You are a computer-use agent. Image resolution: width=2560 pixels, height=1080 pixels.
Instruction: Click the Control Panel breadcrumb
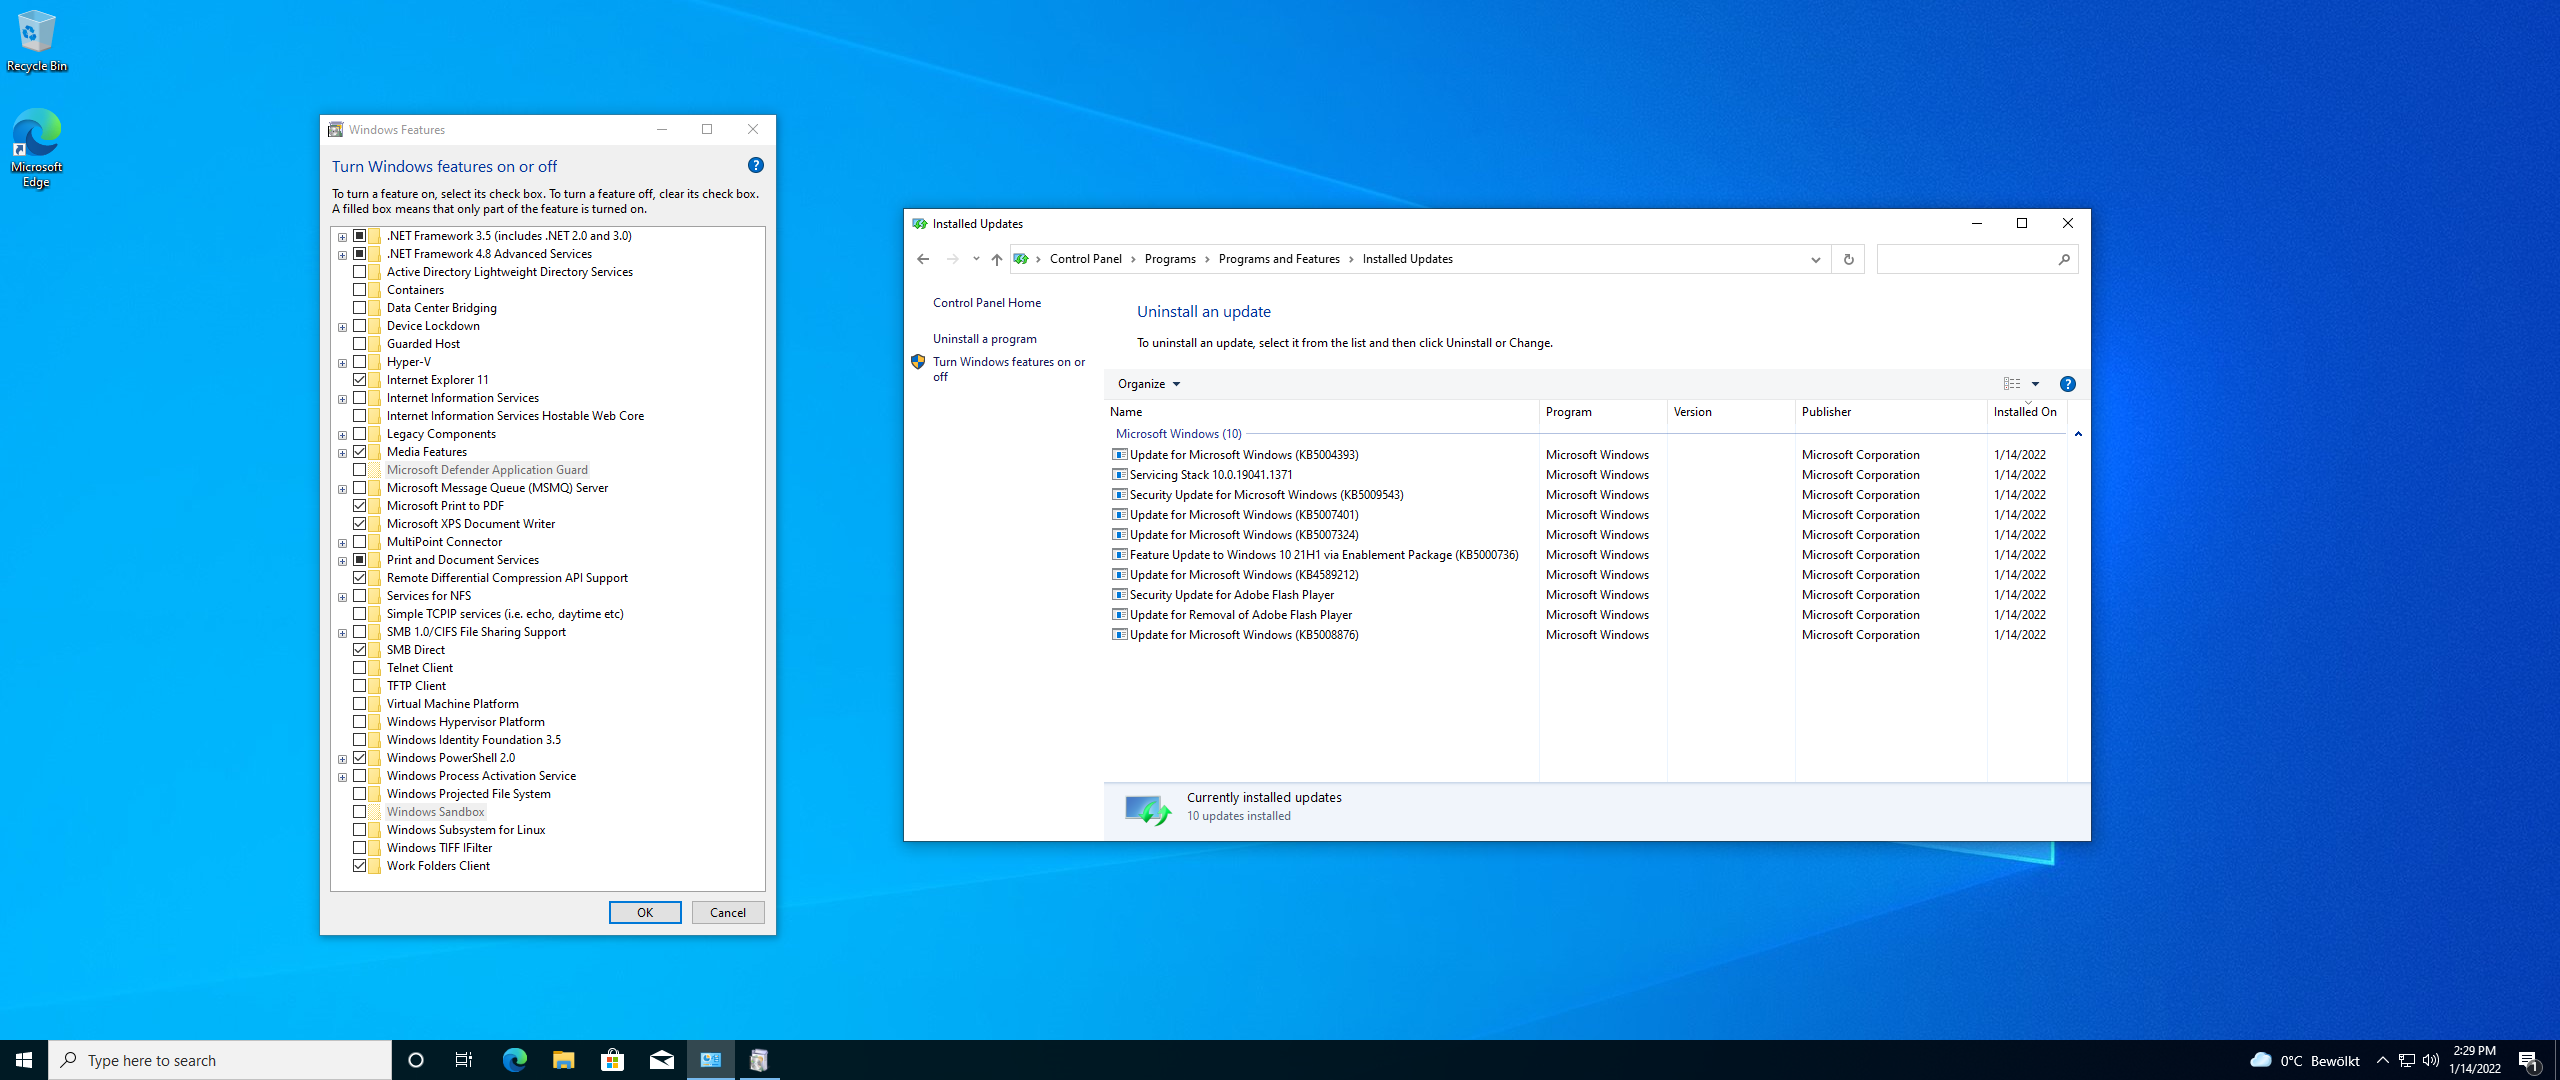pyautogui.click(x=1086, y=259)
